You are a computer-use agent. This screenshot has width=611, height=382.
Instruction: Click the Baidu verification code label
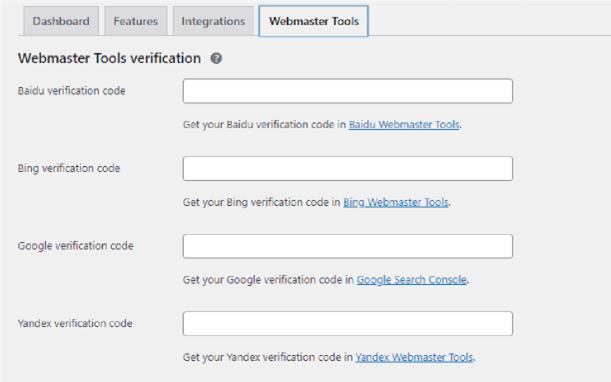pos(72,91)
